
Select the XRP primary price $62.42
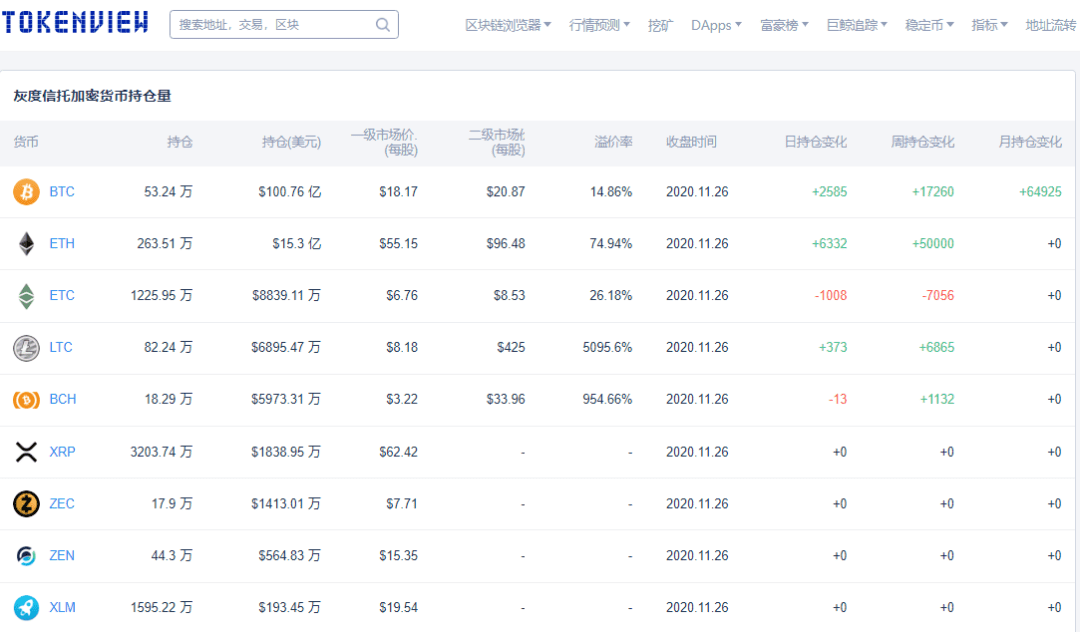(398, 452)
